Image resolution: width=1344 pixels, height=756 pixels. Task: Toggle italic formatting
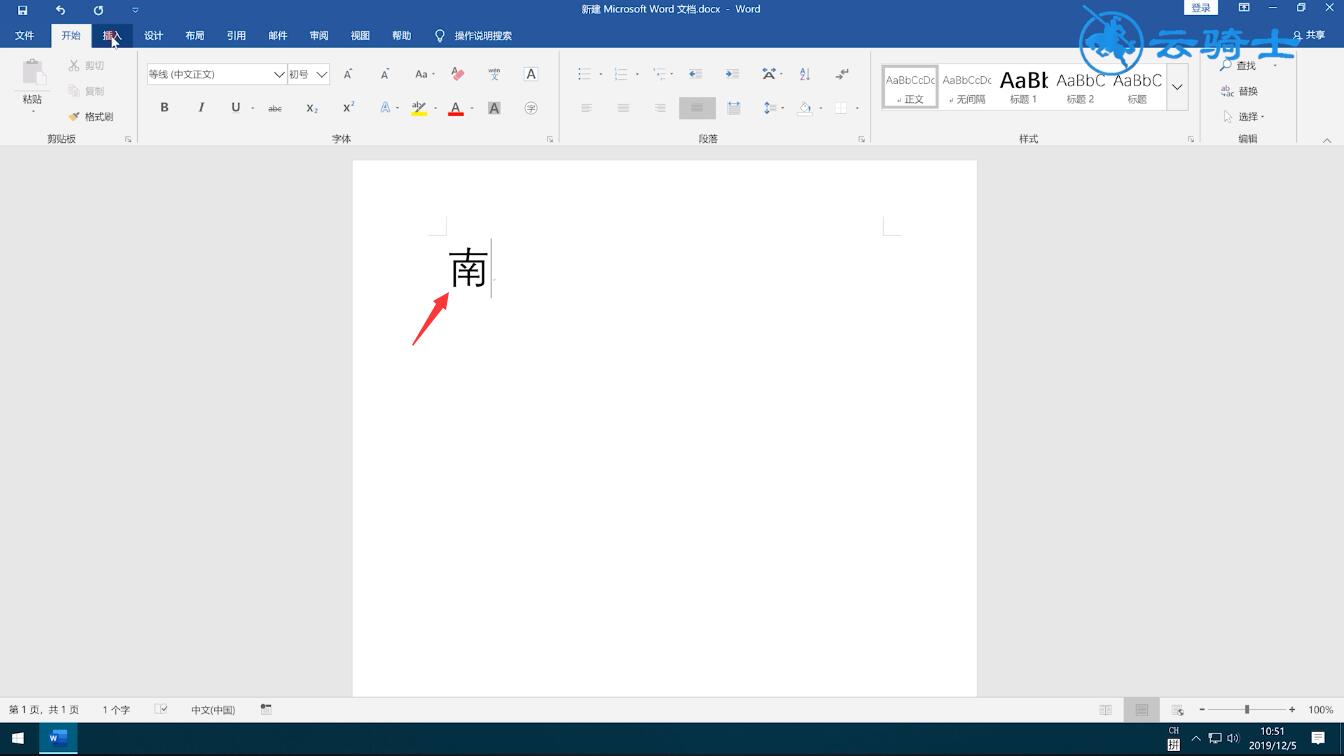tap(201, 108)
